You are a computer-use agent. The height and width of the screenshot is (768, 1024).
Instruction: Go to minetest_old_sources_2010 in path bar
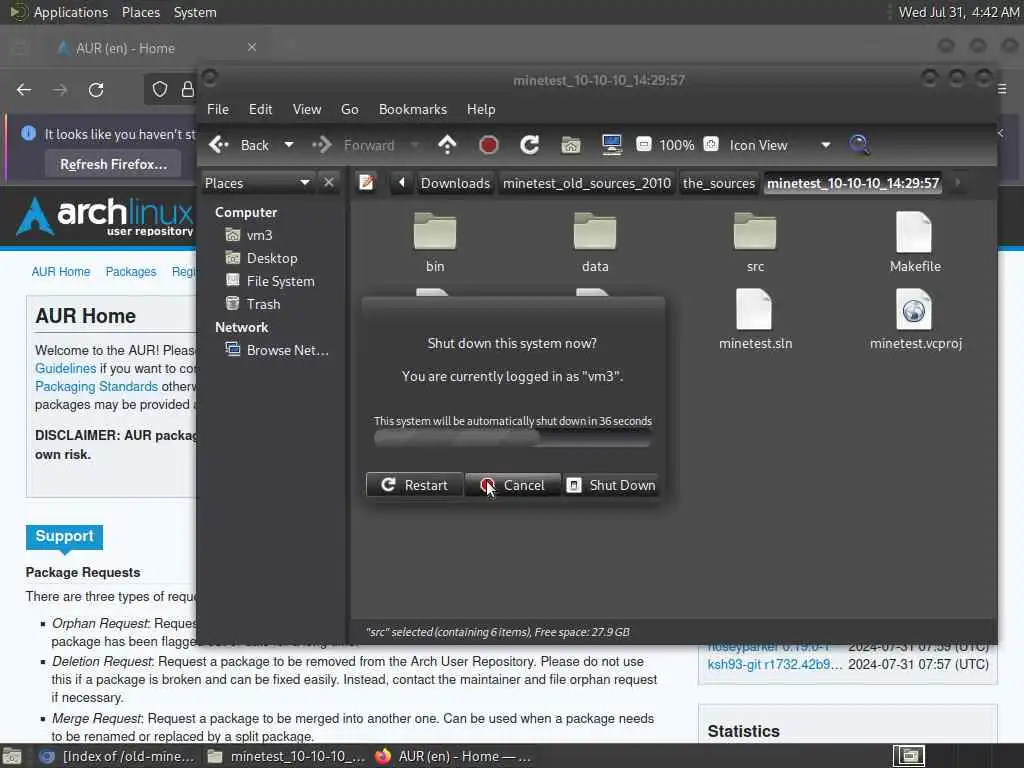tap(586, 183)
